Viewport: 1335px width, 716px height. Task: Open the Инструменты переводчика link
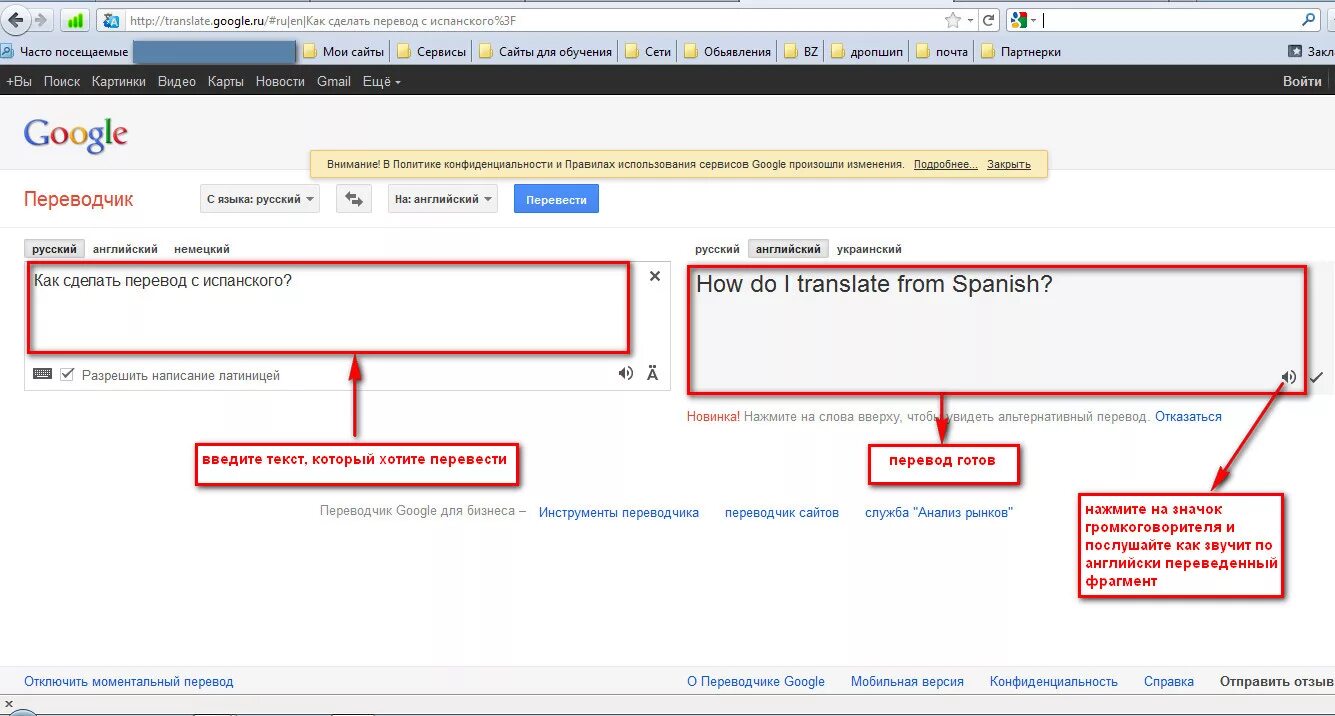(x=619, y=512)
